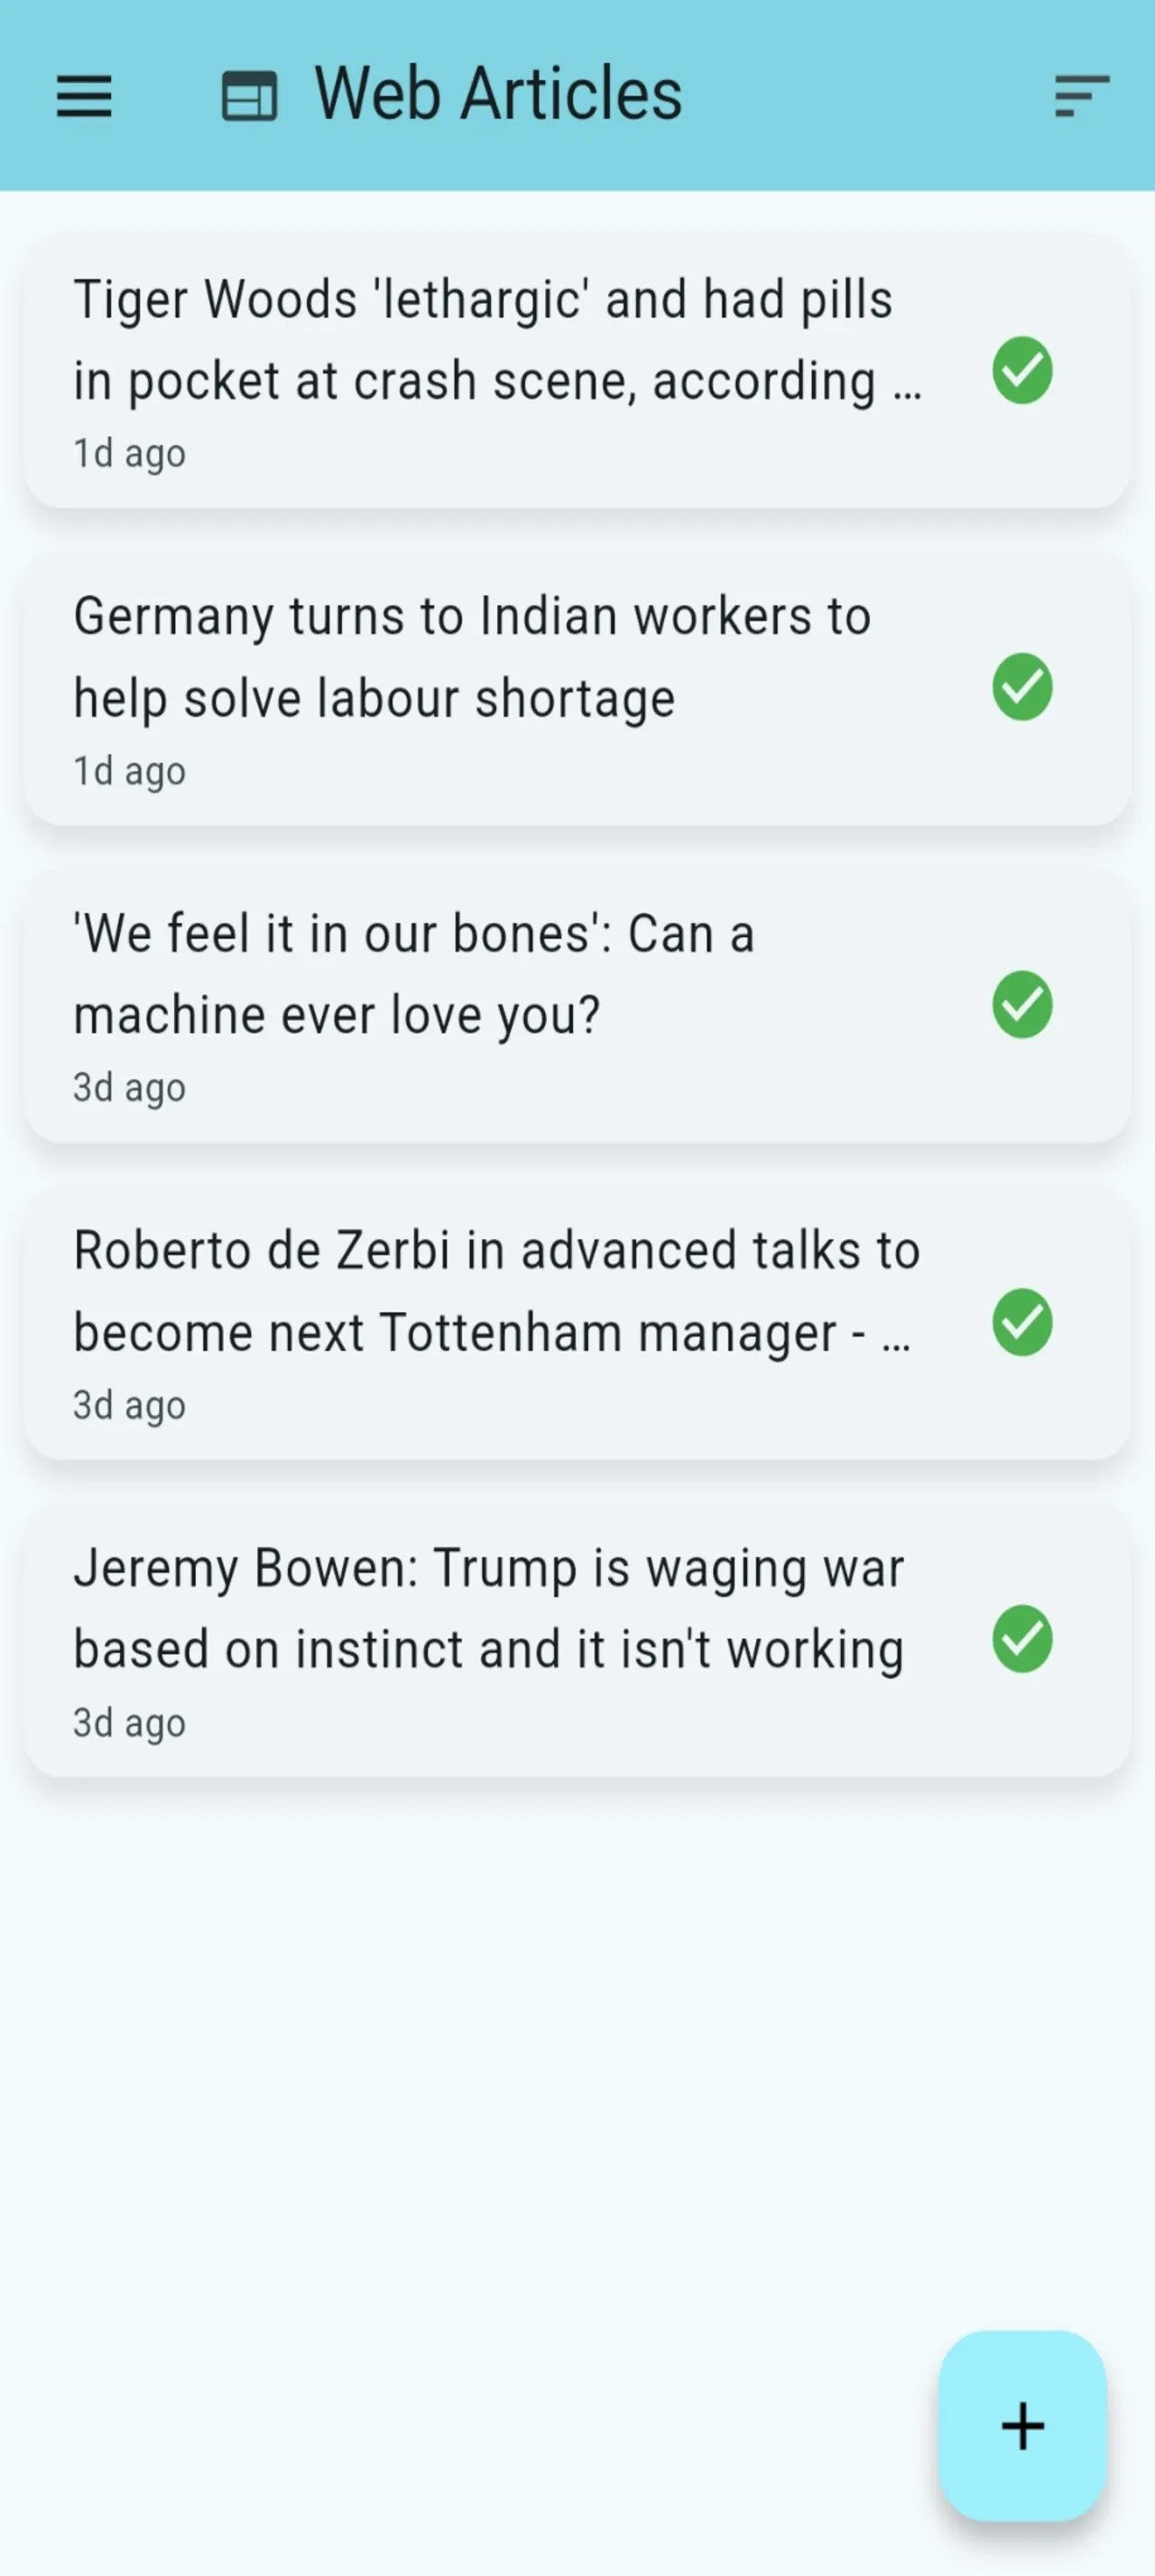Tap the 1d ago label under the Tiger Woods headline
Viewport: 1155px width, 2576px height.
(129, 453)
